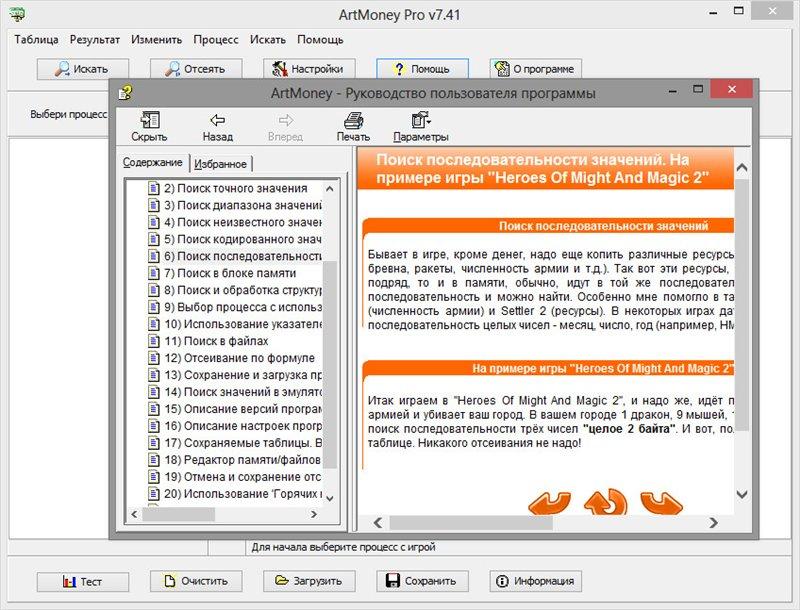Screen dimensions: 800x610
Task: Click the ArtMoney application icon in title bar
Action: (x=17, y=14)
